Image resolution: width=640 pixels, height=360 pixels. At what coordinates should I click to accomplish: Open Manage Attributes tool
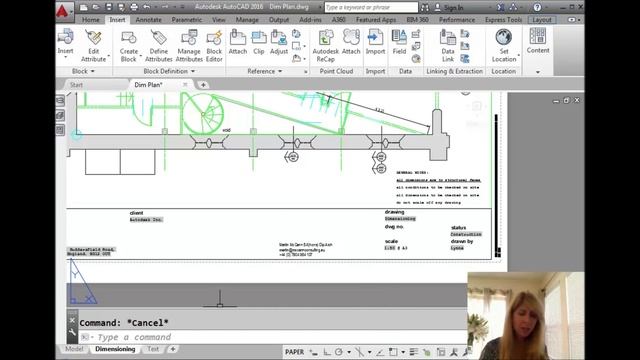coord(189,46)
